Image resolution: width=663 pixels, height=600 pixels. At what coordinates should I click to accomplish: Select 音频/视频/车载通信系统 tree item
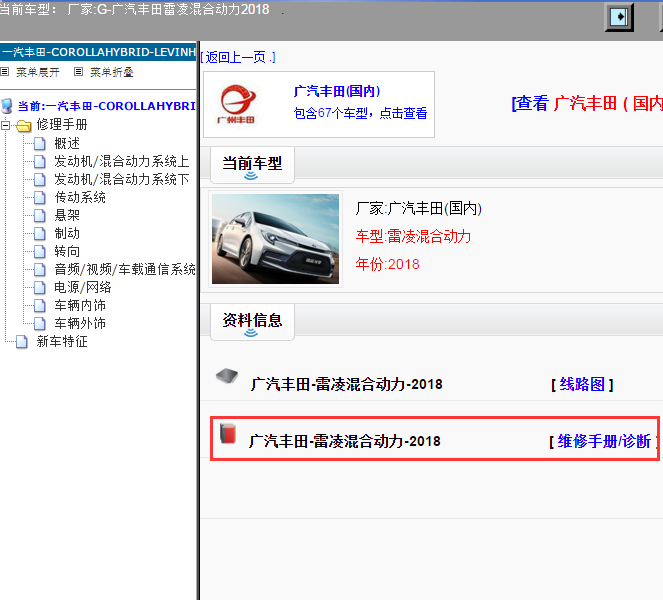[x=125, y=269]
